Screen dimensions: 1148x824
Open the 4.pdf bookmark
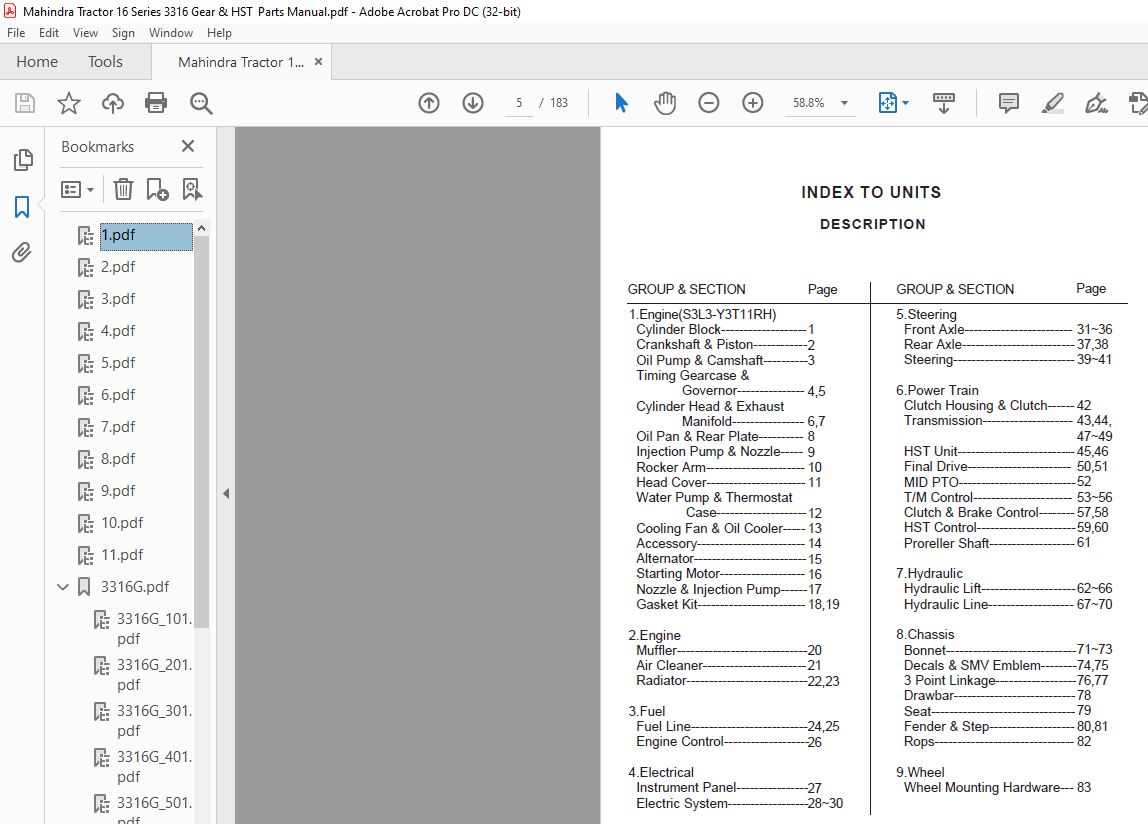(x=118, y=331)
